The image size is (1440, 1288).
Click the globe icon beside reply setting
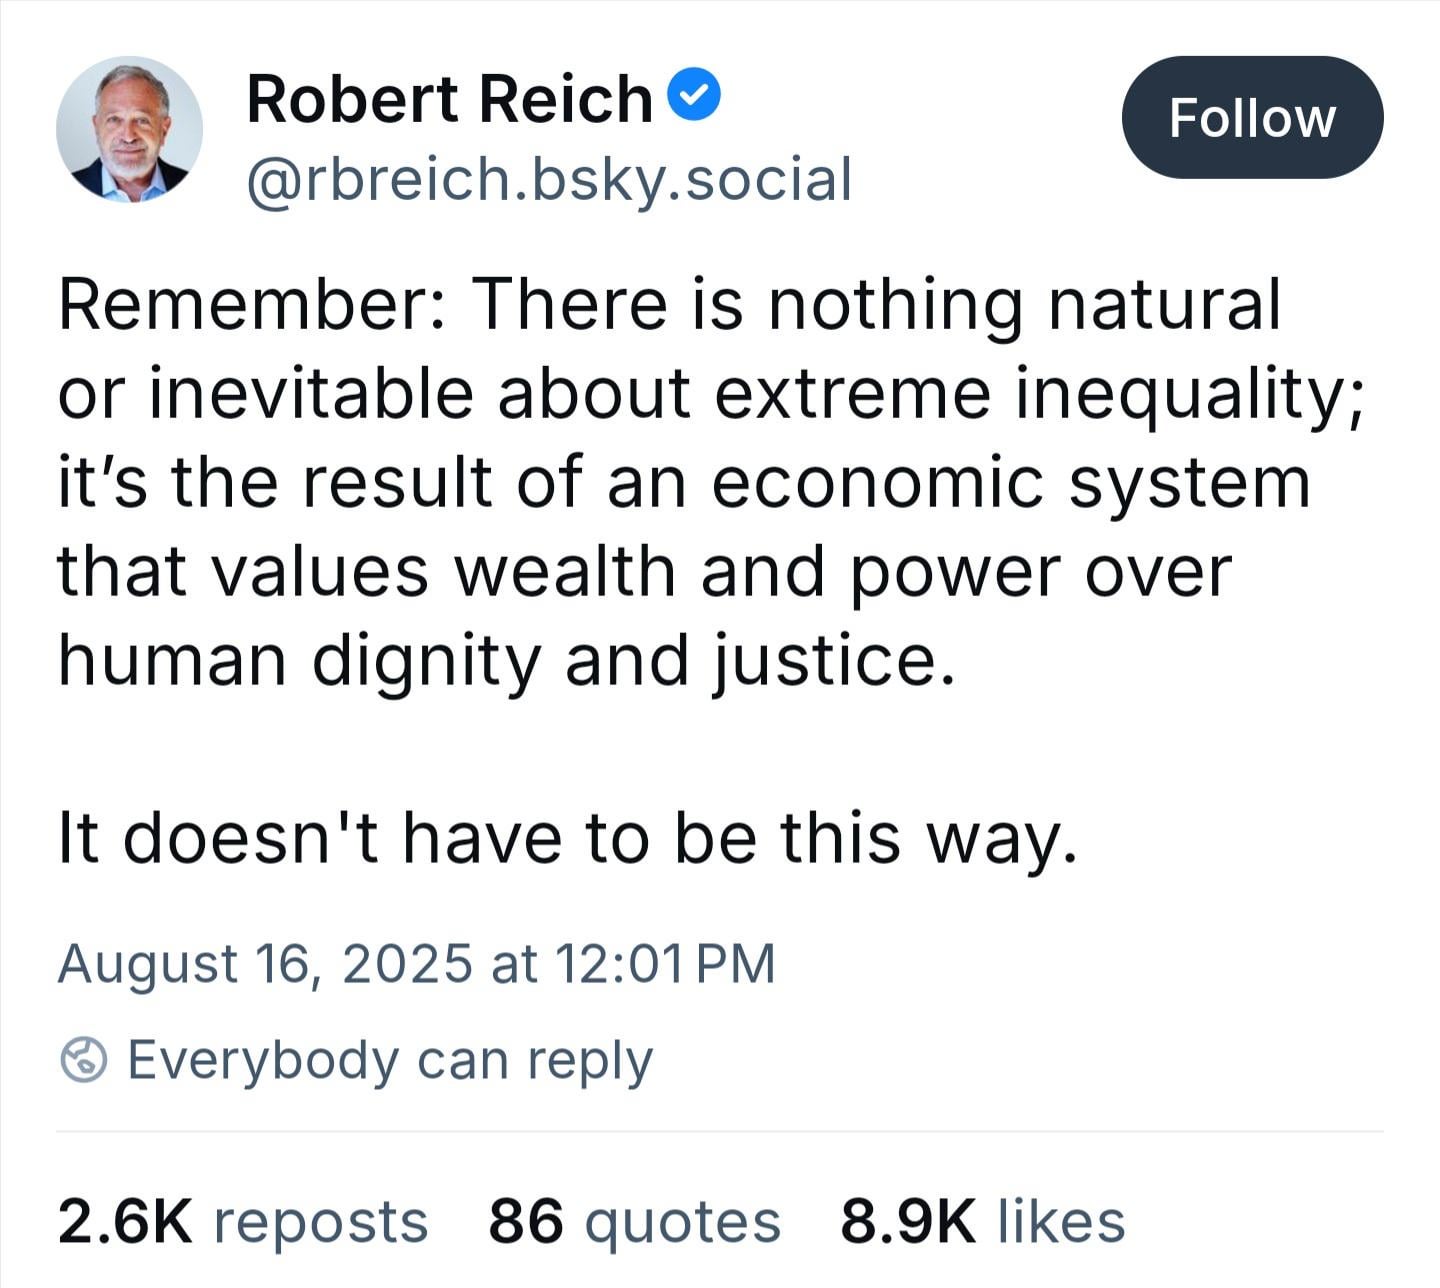(x=84, y=1060)
